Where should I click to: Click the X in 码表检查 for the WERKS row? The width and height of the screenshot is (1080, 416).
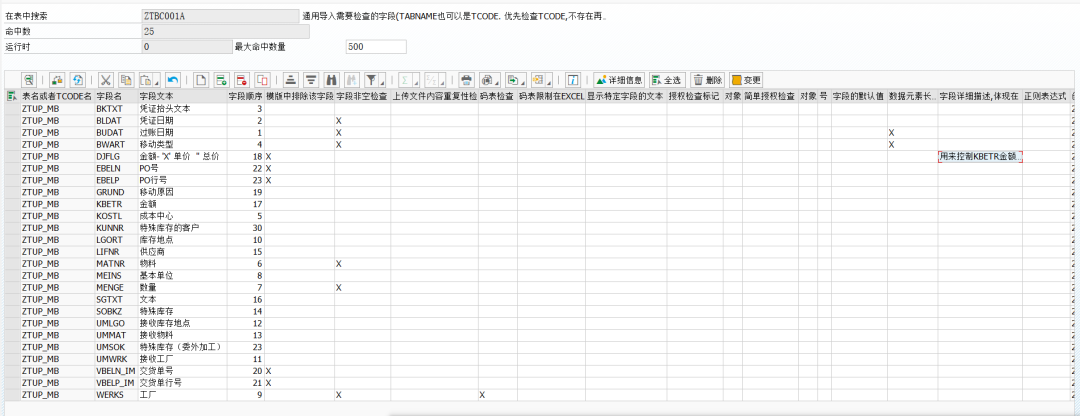pyautogui.click(x=482, y=395)
